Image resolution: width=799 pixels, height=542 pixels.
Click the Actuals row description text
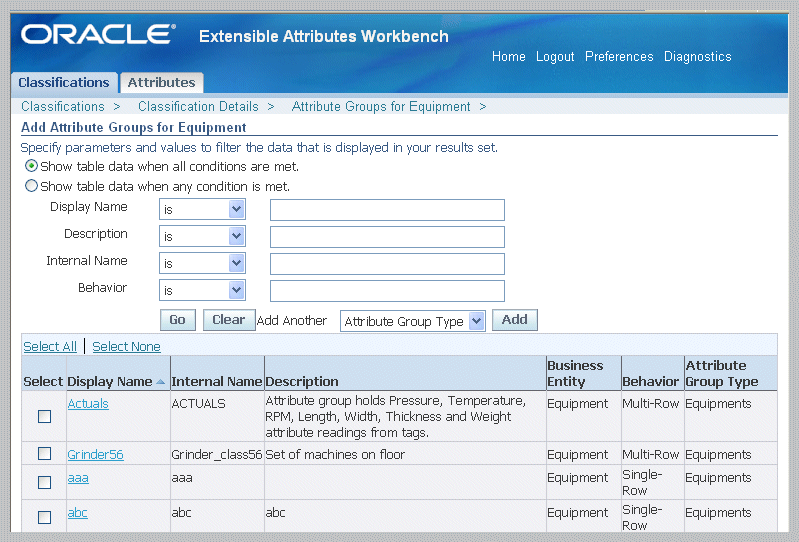coord(395,417)
